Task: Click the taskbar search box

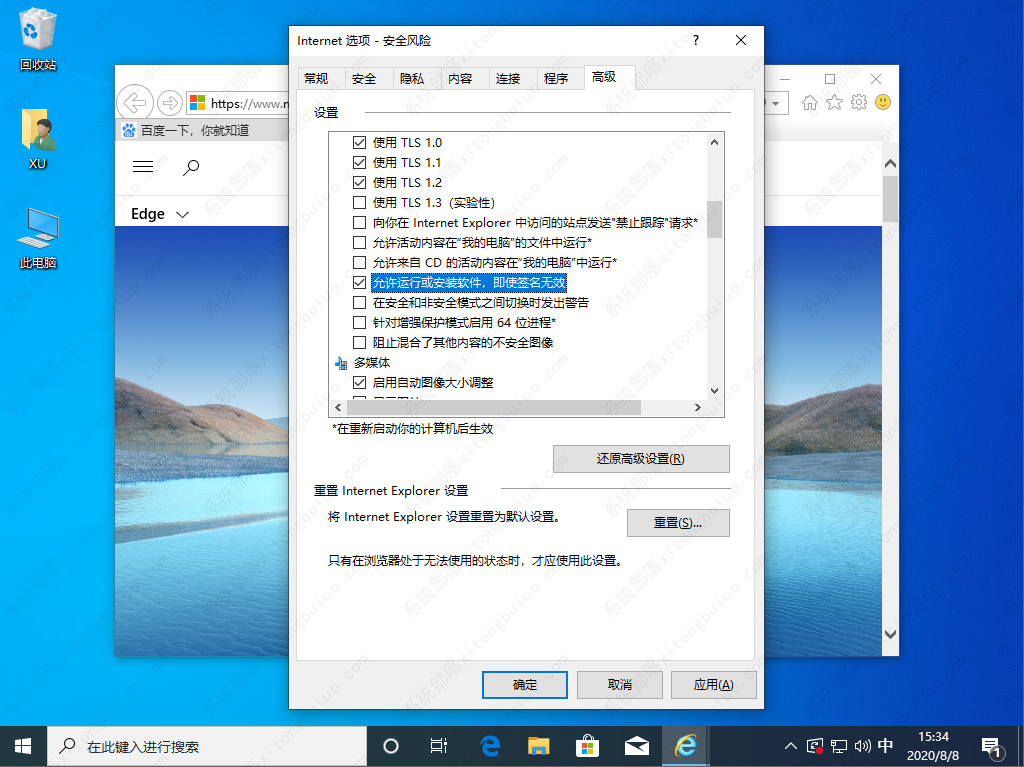Action: point(200,745)
